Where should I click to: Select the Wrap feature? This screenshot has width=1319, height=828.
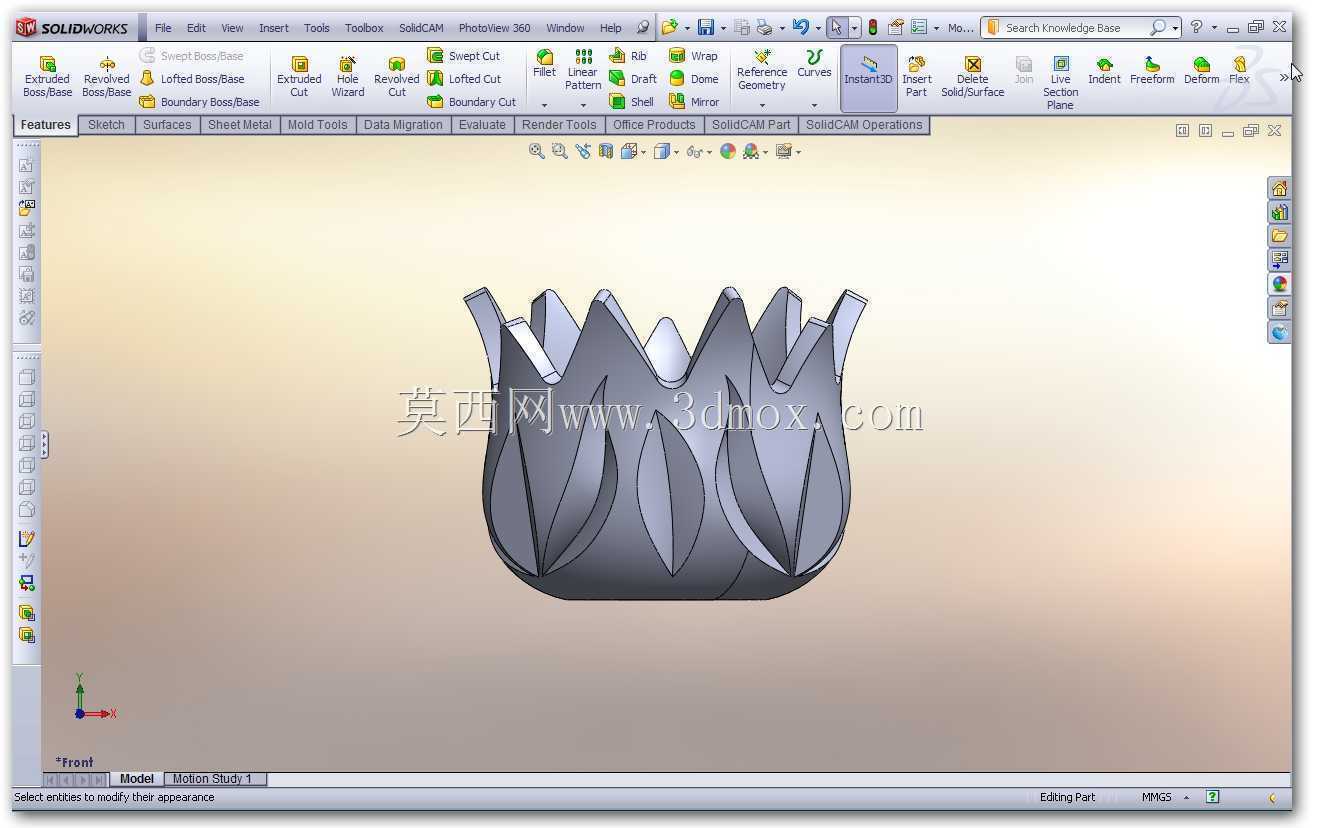[x=693, y=55]
